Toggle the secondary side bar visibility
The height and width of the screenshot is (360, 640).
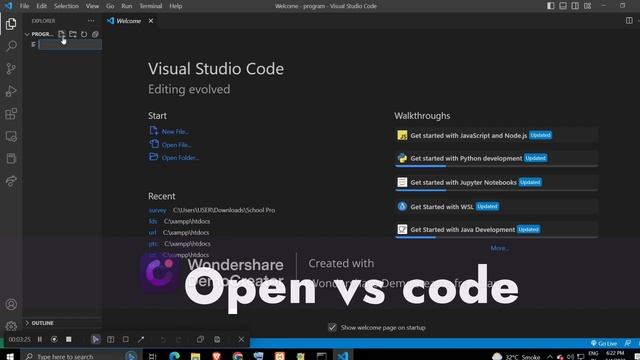575,6
